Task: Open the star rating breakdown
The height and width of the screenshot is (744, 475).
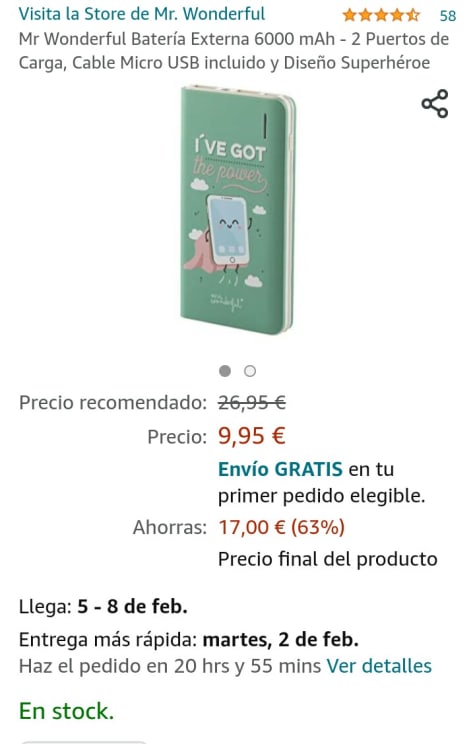Action: (x=381, y=16)
